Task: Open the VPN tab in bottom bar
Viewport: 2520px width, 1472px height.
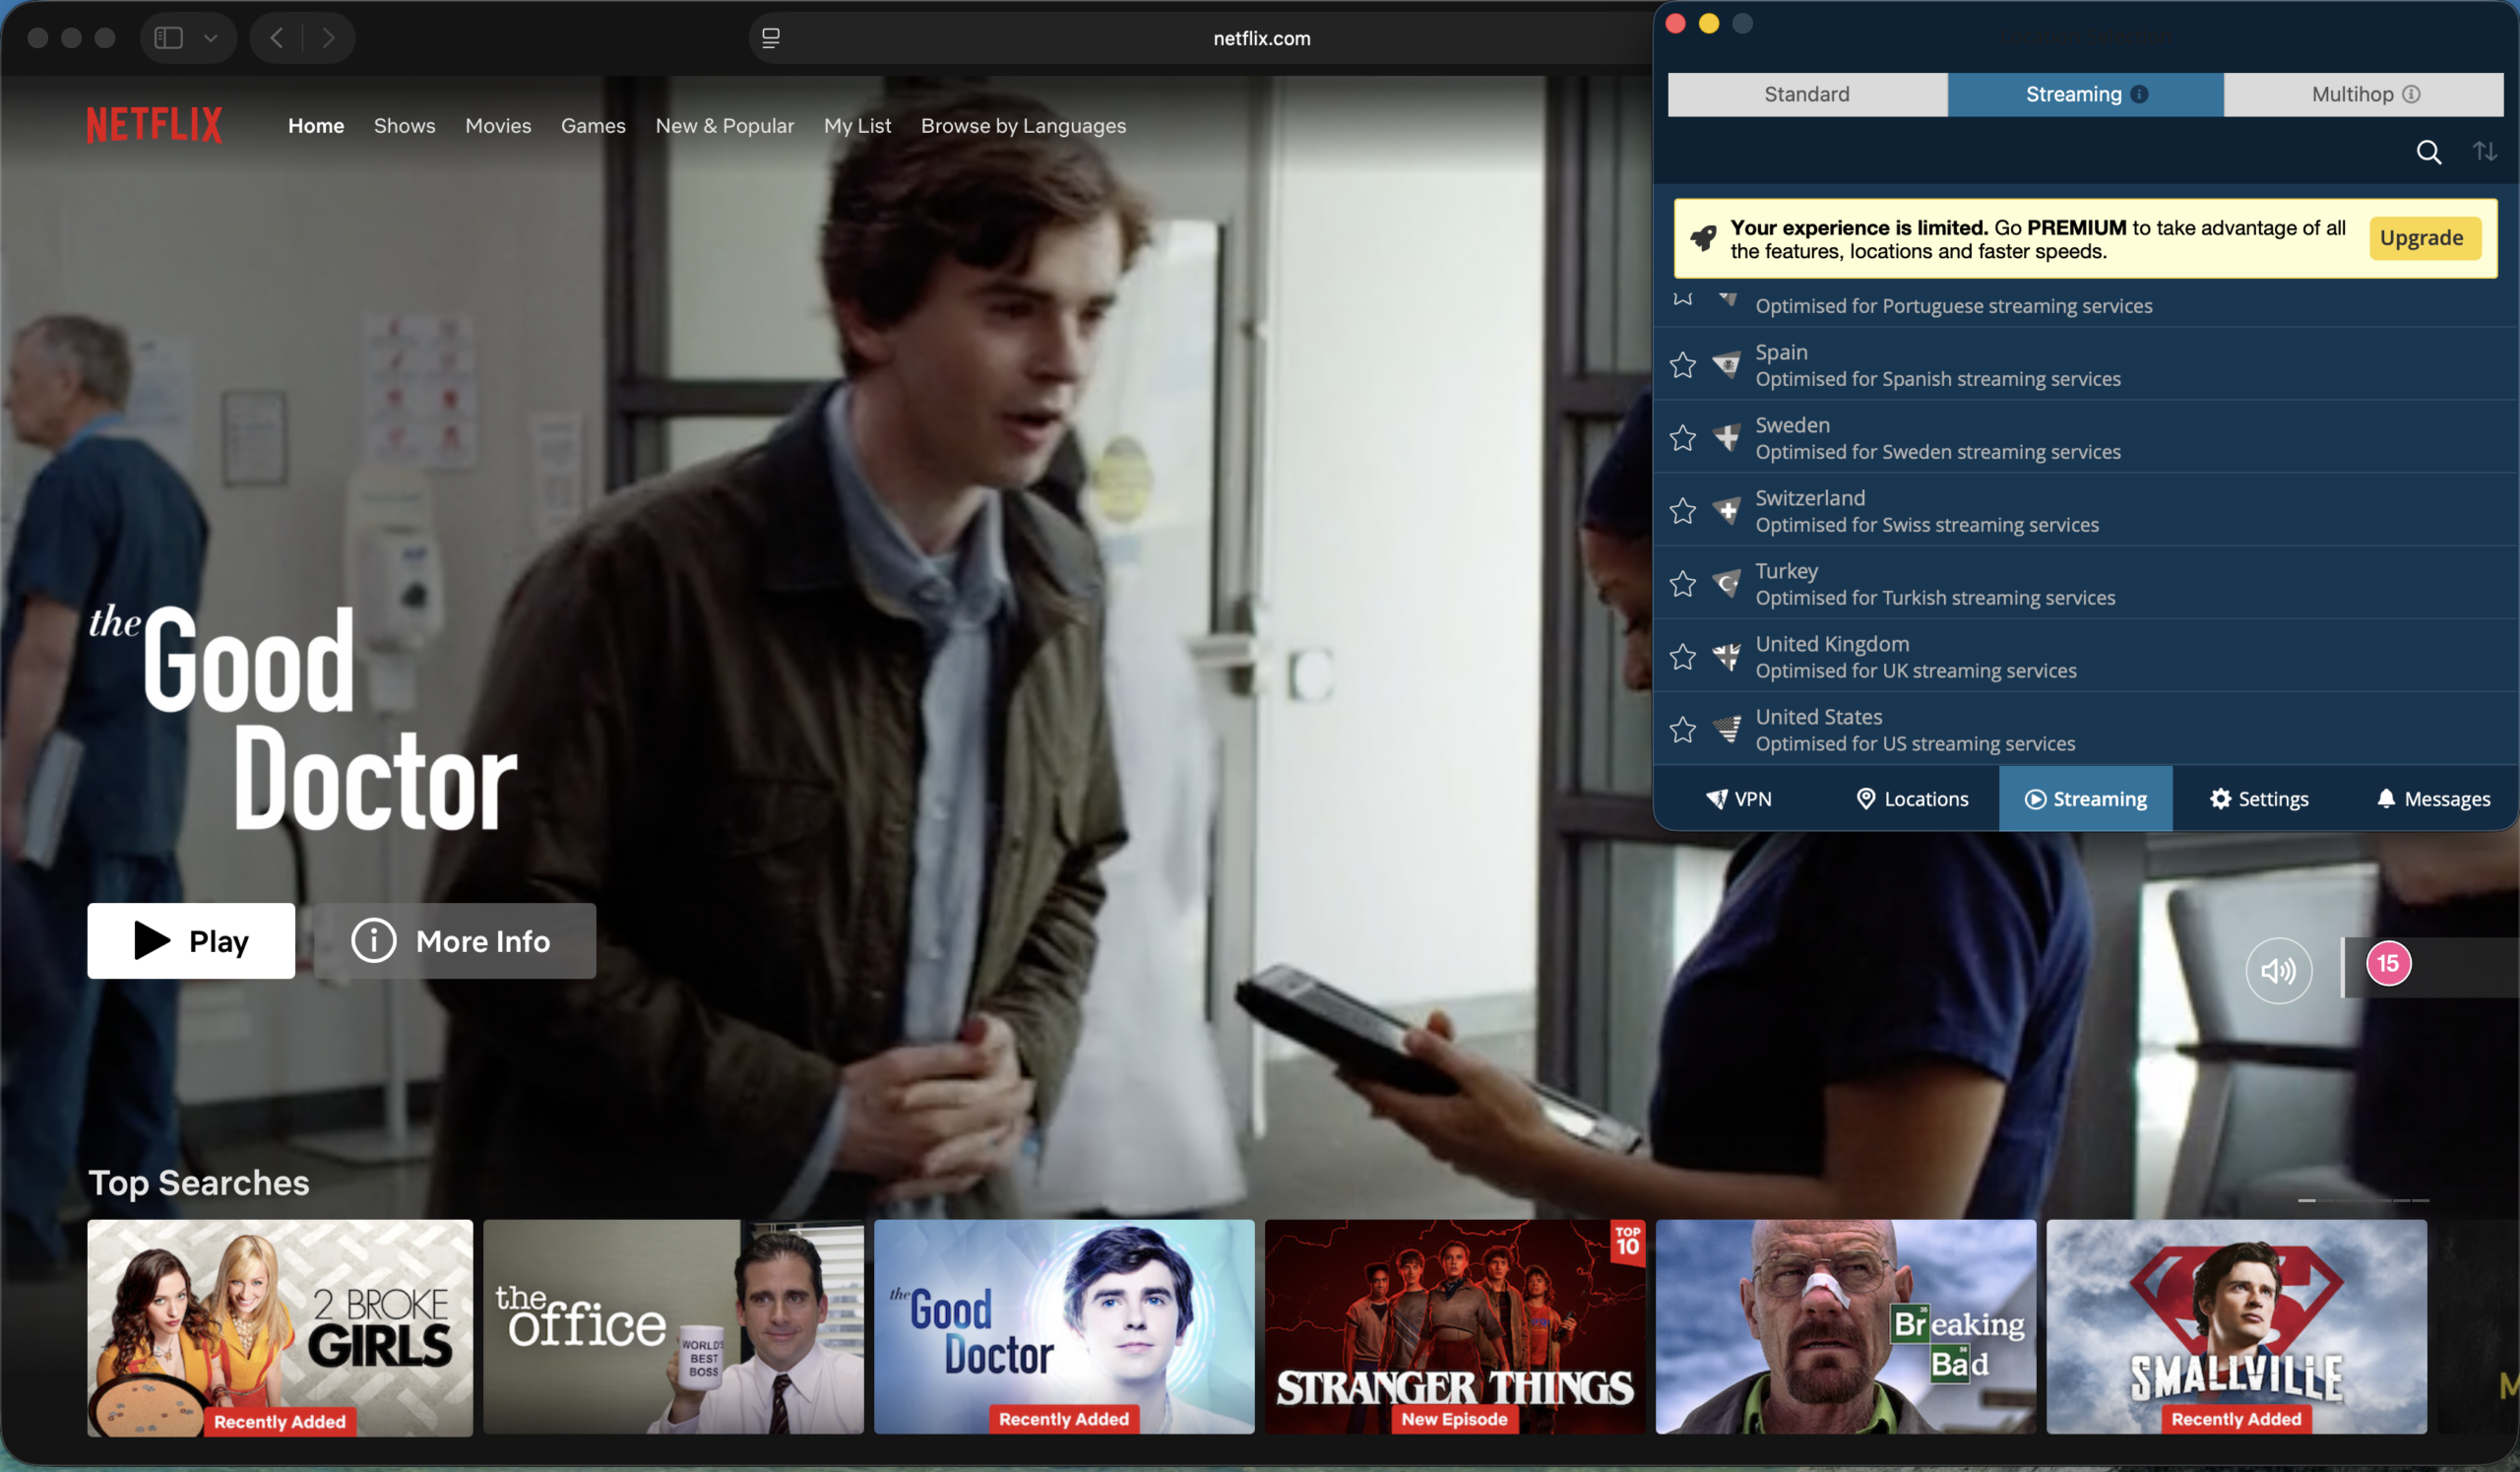Action: pos(1739,799)
